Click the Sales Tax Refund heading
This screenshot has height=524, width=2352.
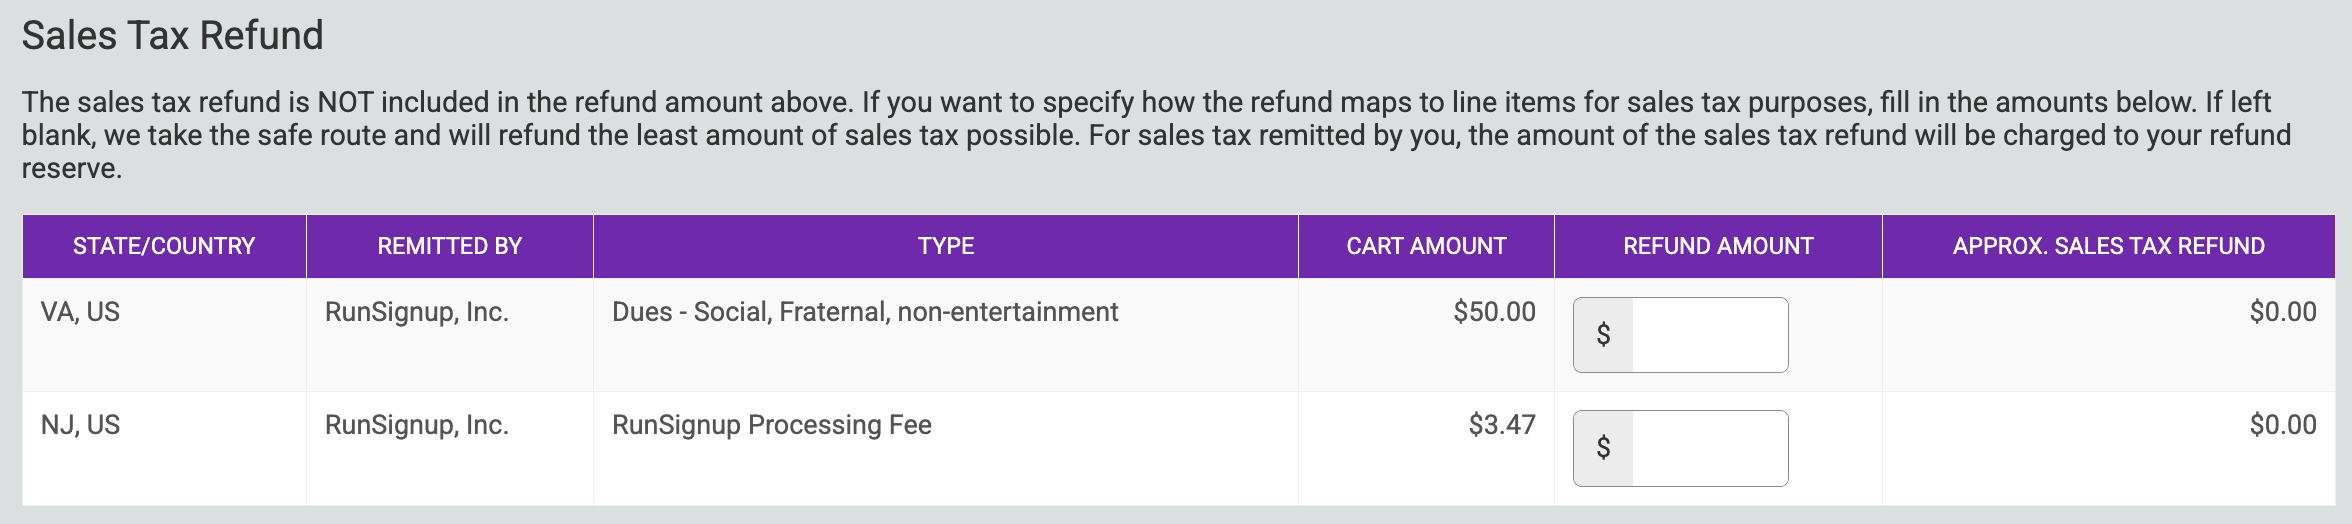click(x=173, y=36)
